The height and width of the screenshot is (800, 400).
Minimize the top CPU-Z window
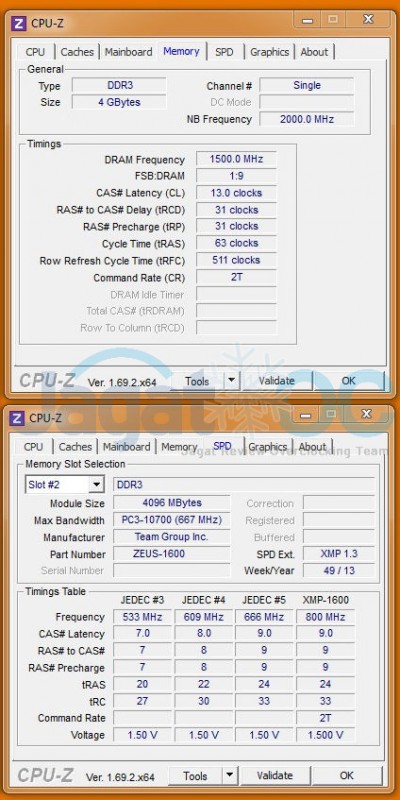tap(308, 20)
